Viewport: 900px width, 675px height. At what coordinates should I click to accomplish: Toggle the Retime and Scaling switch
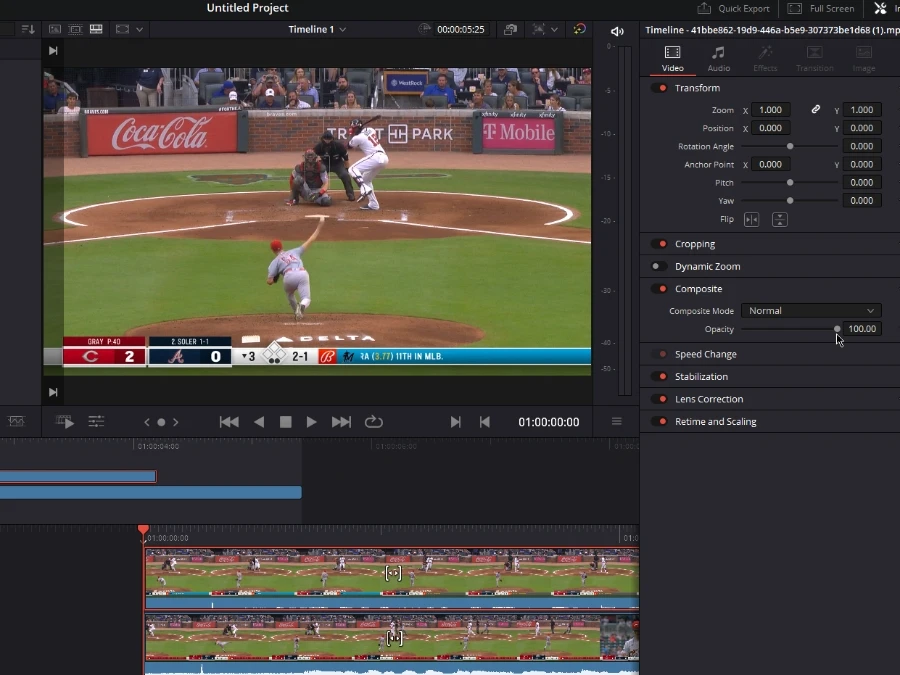pyautogui.click(x=660, y=421)
